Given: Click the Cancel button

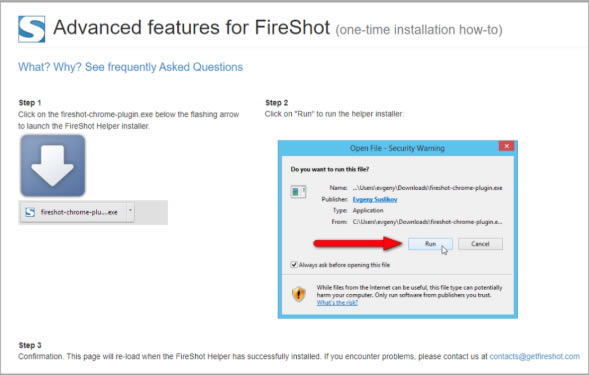Looking at the screenshot, I should 480,244.
